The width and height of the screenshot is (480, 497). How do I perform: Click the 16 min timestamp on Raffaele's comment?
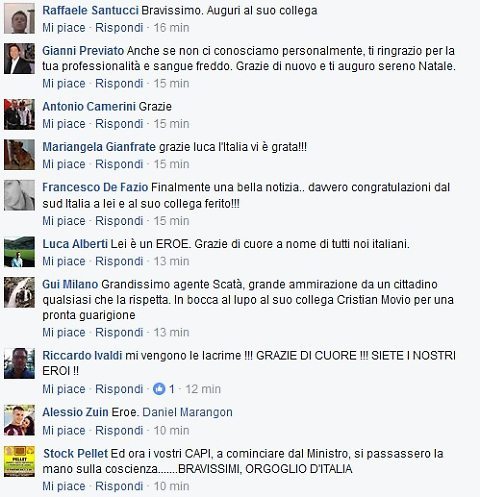(171, 28)
